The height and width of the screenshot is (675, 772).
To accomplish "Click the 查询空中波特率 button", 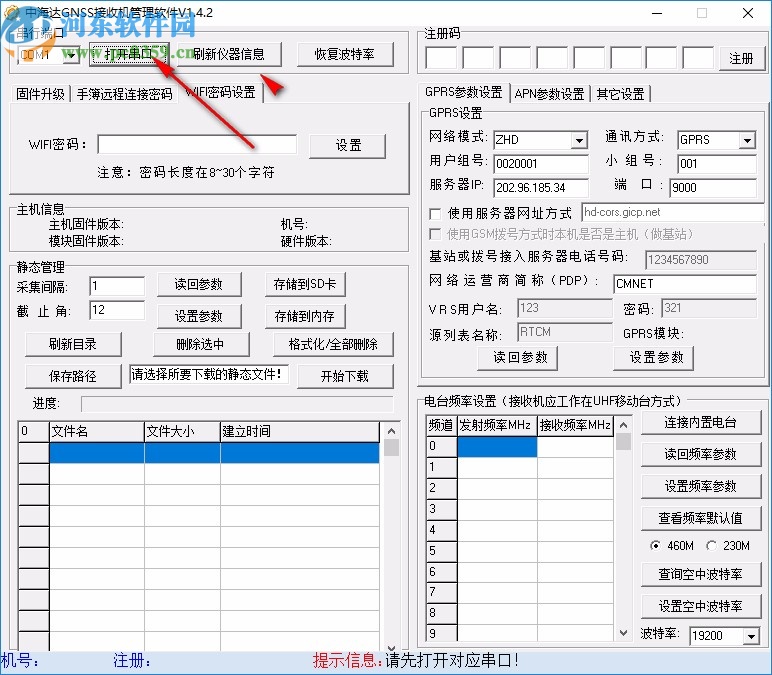I will coord(701,575).
